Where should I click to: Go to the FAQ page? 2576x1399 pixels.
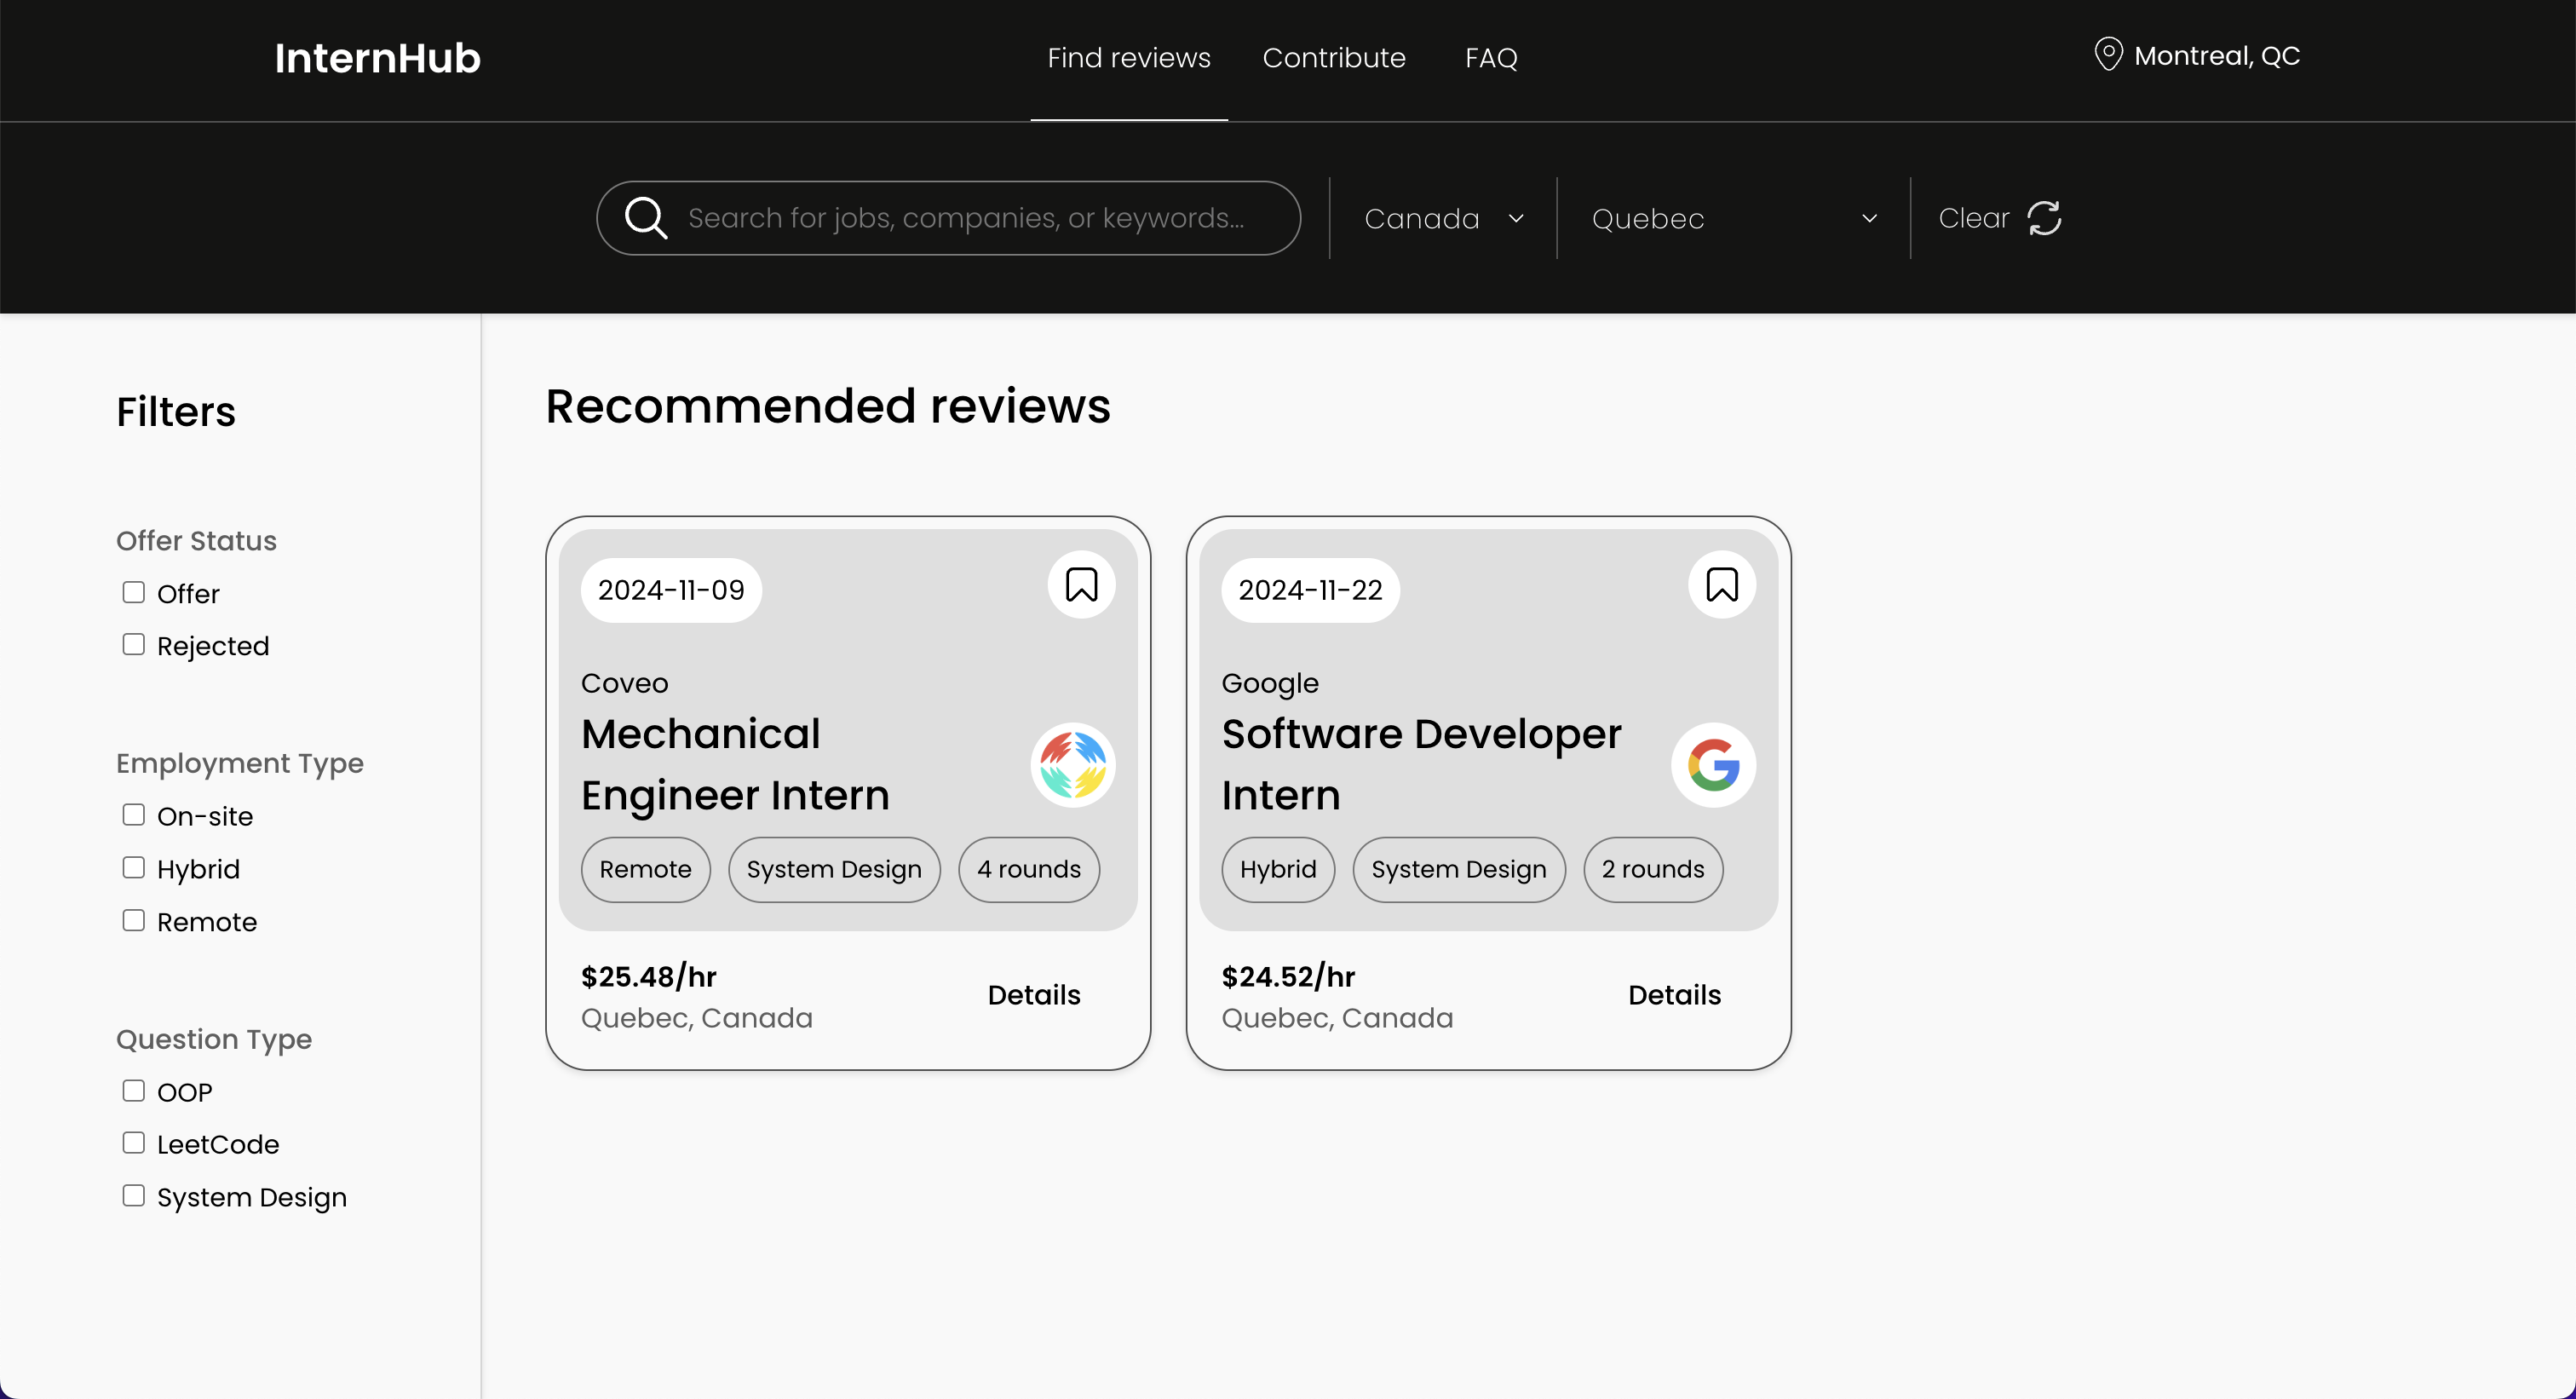tap(1490, 58)
